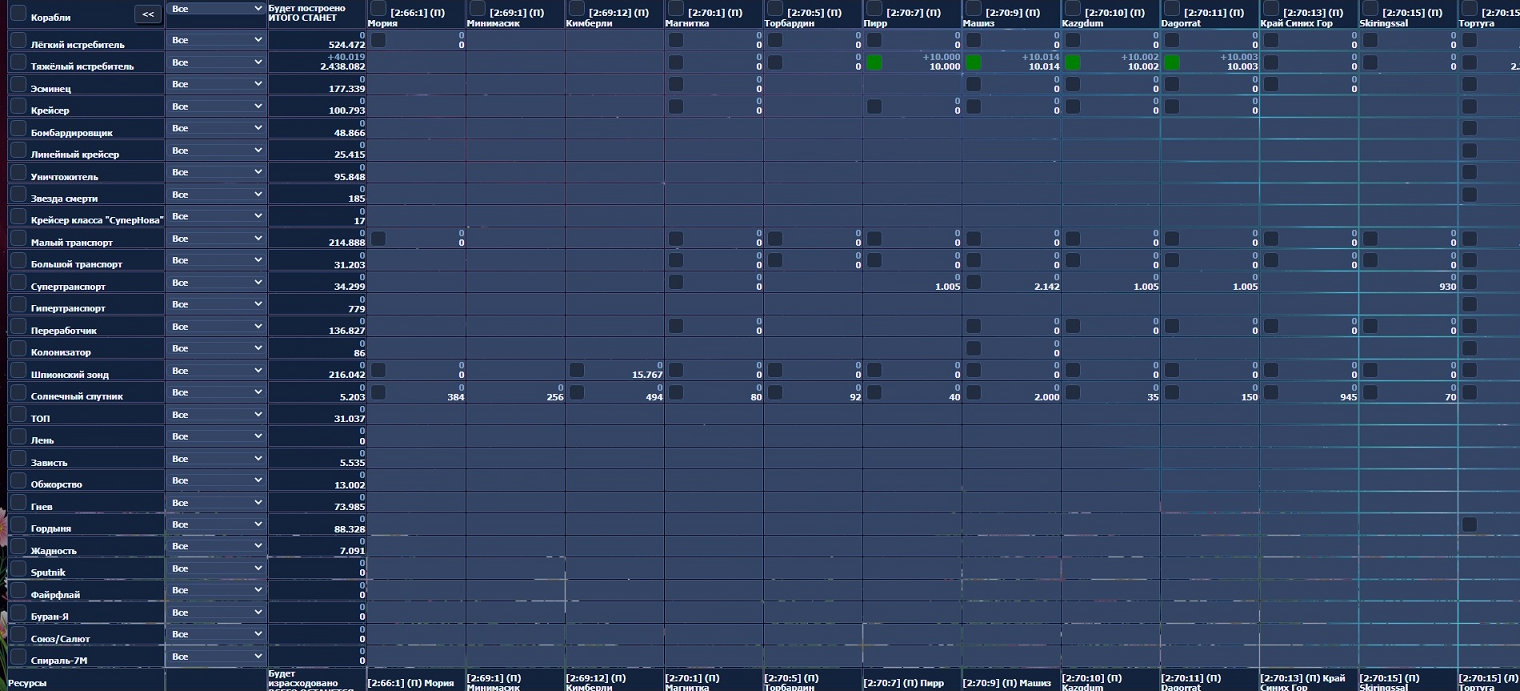Uncheck green Тяжёлый истребитель box under Kazgdum

[1073, 63]
